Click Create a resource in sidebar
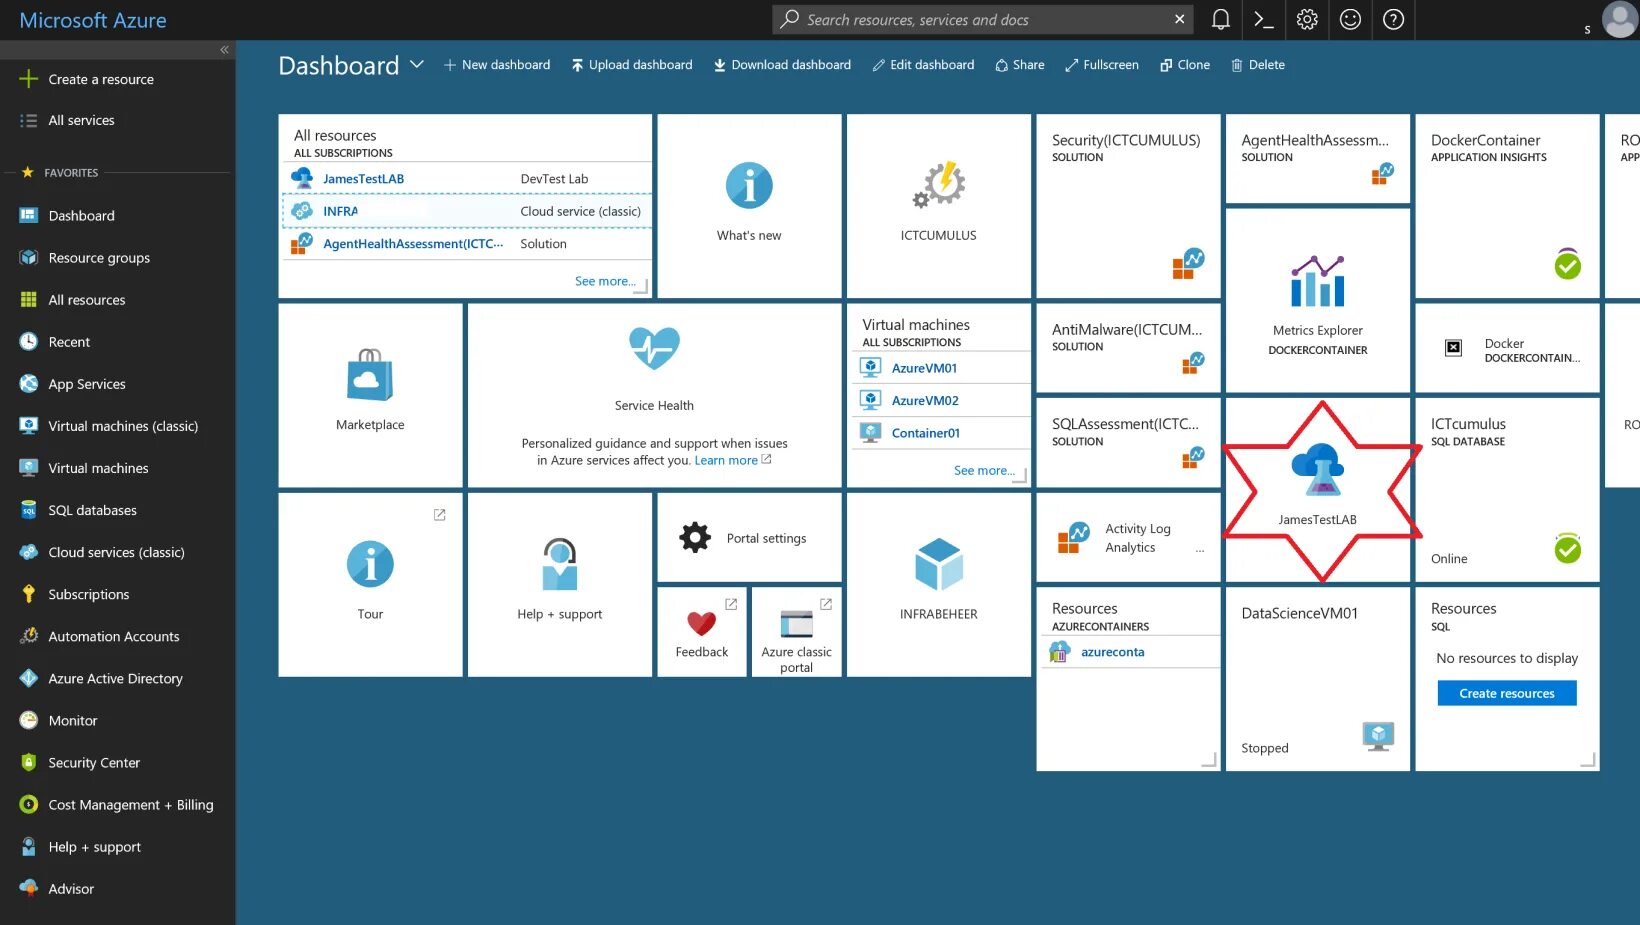Viewport: 1640px width, 925px height. [101, 79]
